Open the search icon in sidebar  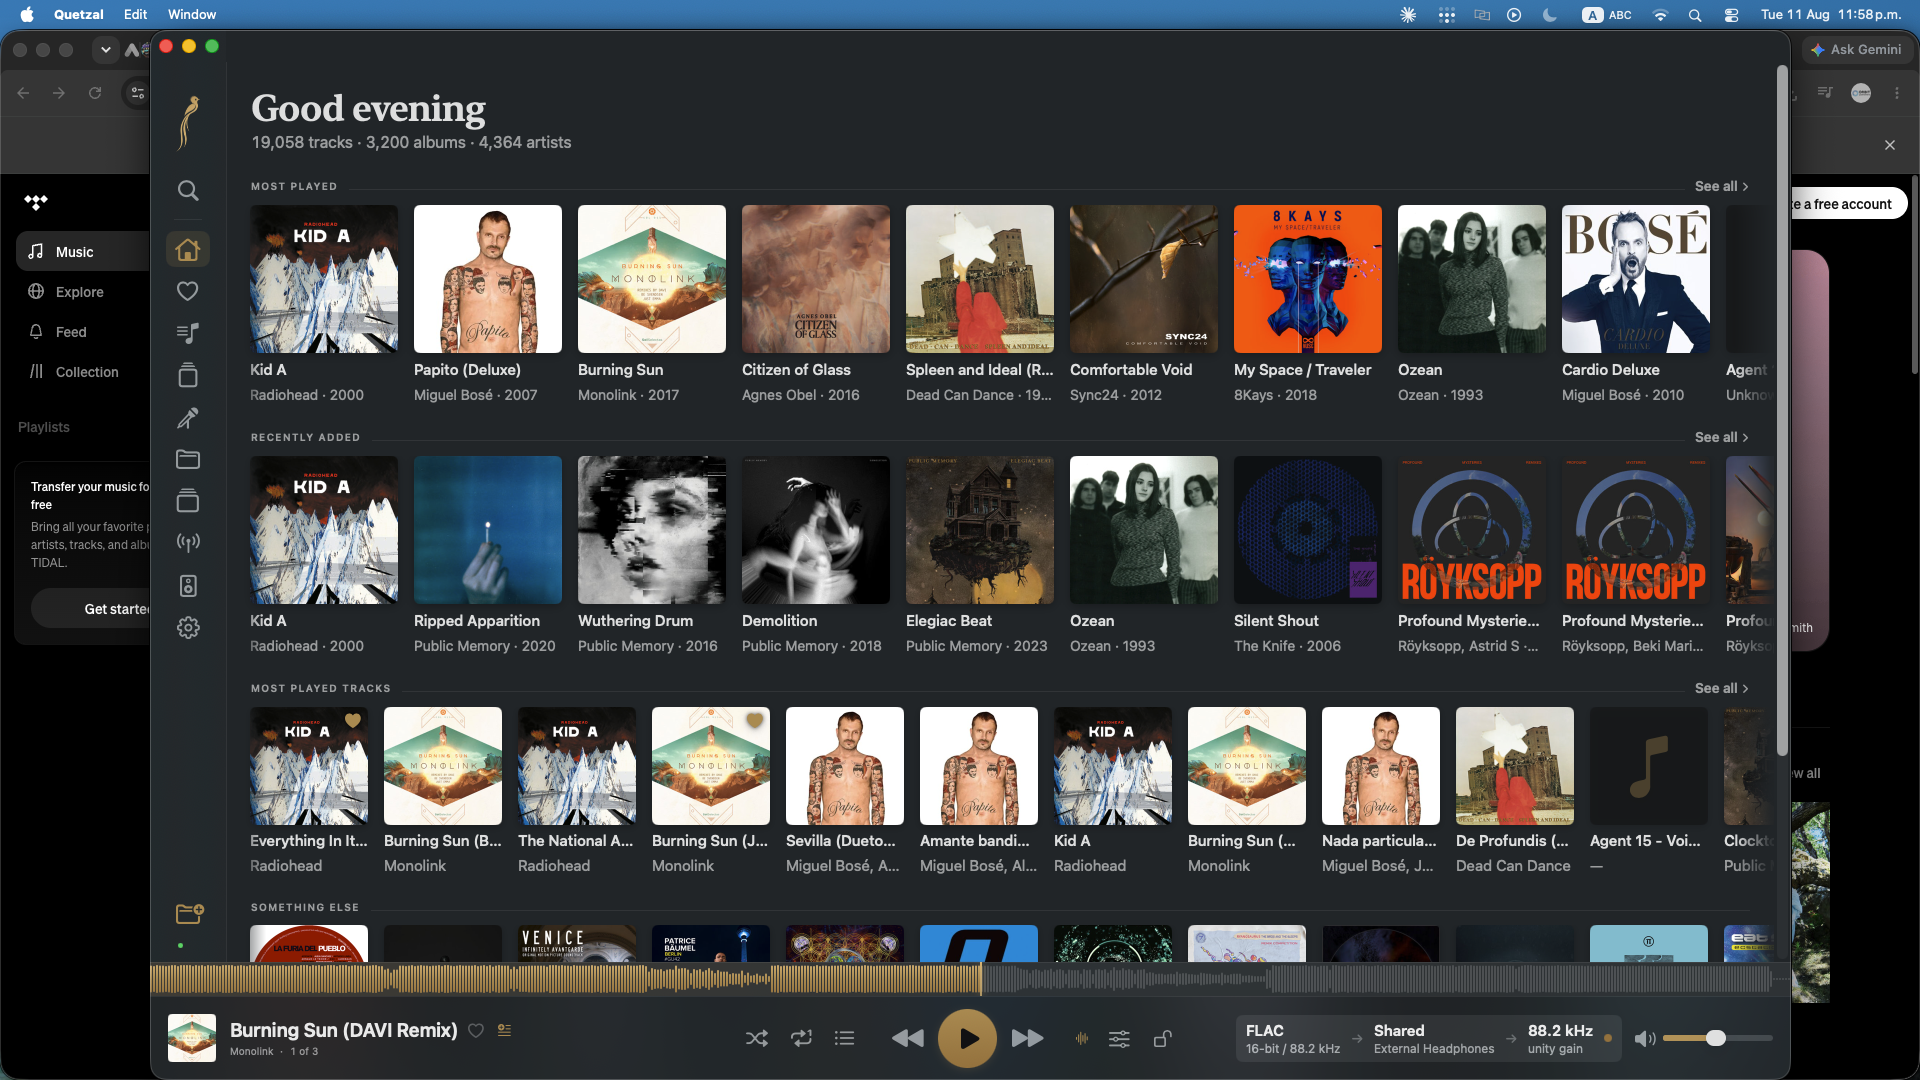tap(188, 190)
